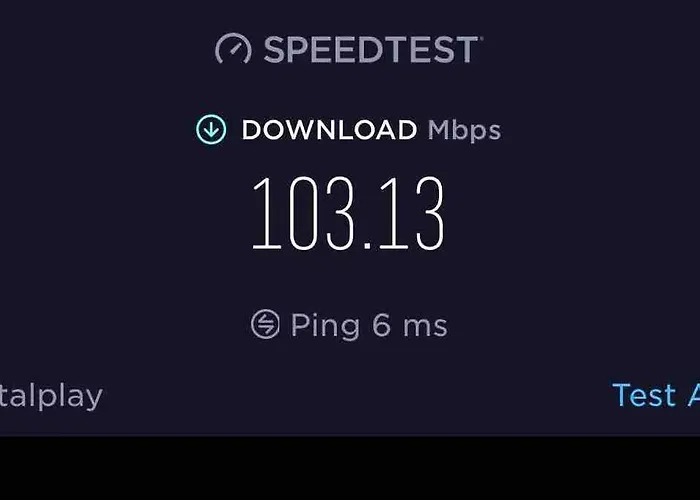Click the decimal point in 103.13
700x500 pixels.
click(367, 245)
